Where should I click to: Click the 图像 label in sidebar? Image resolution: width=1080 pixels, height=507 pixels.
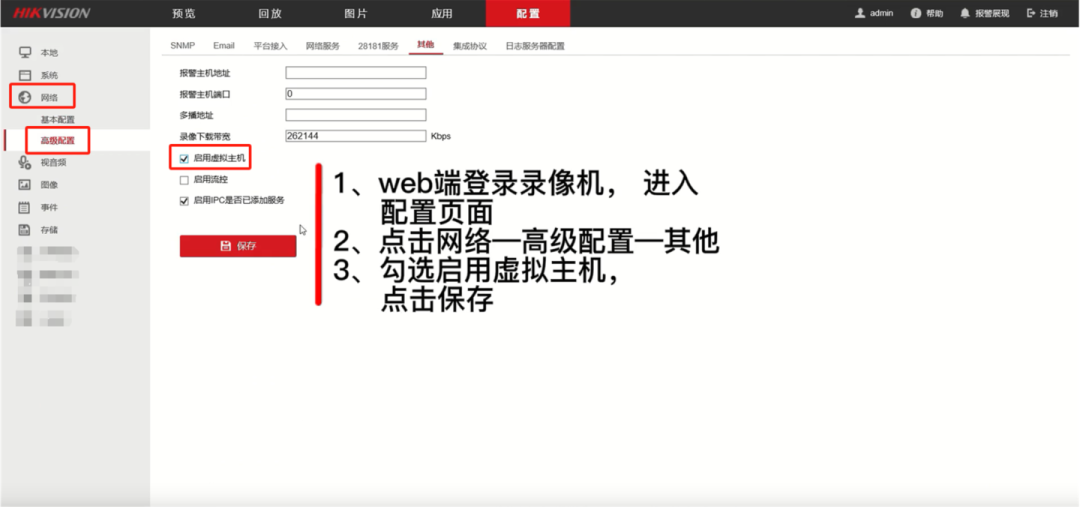click(x=49, y=185)
